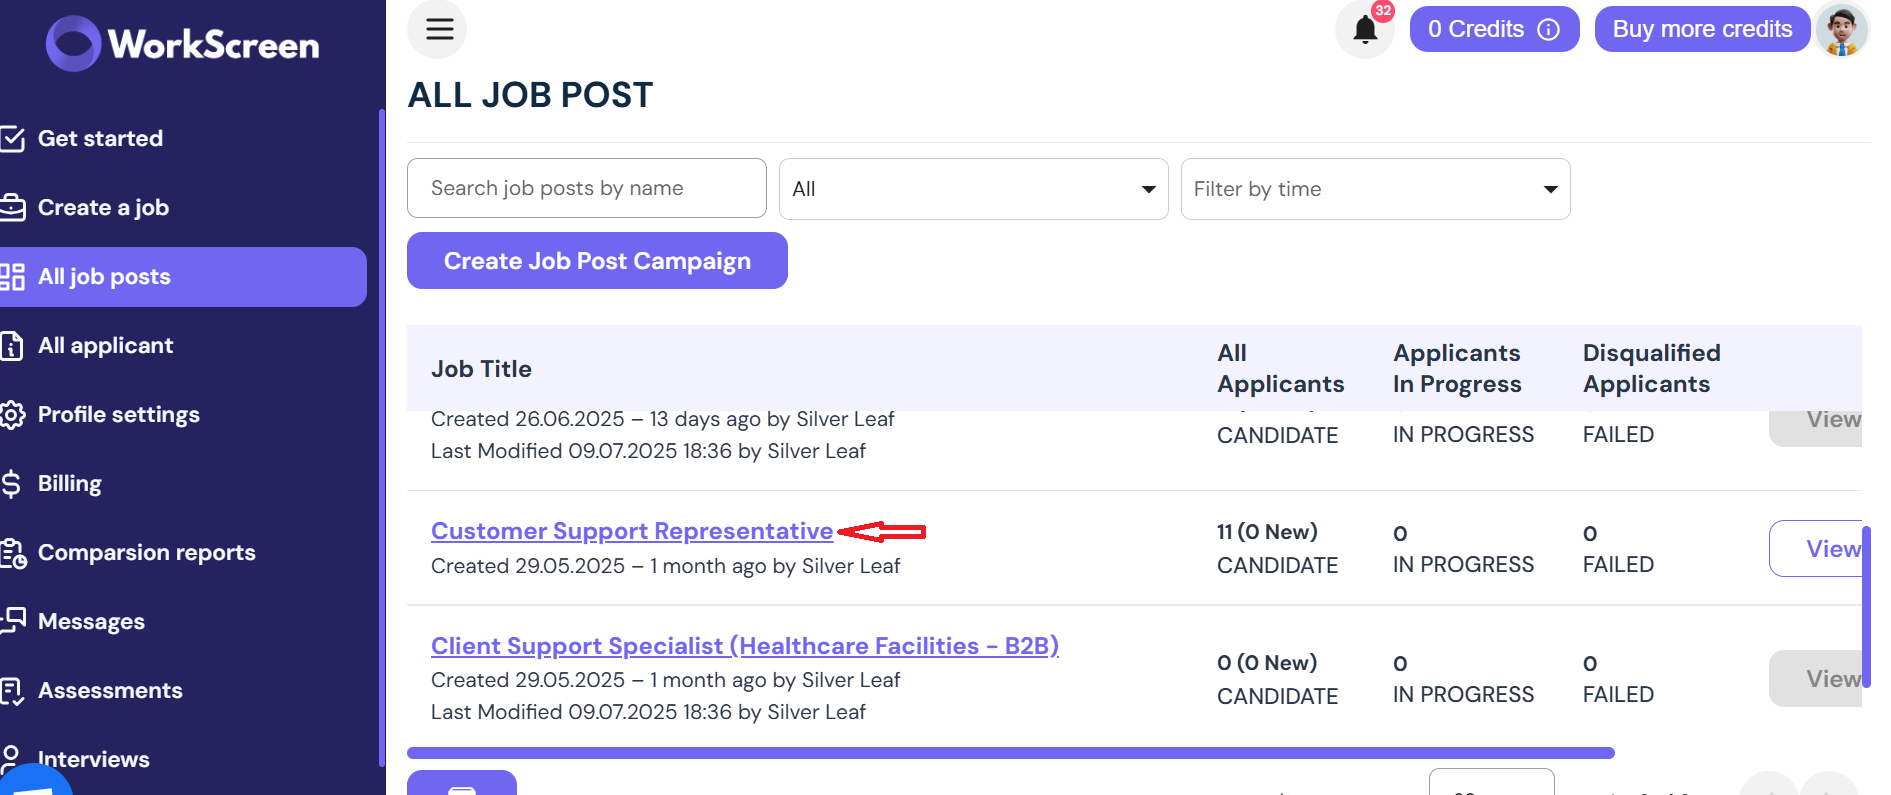This screenshot has height=795, width=1891.
Task: Click View button for Customer Support Representative
Action: pyautogui.click(x=1816, y=549)
